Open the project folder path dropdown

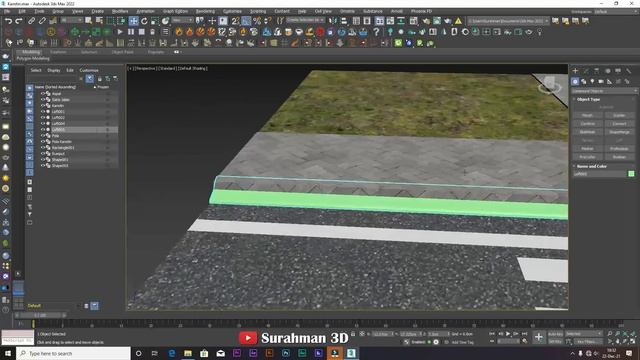coord(509,20)
